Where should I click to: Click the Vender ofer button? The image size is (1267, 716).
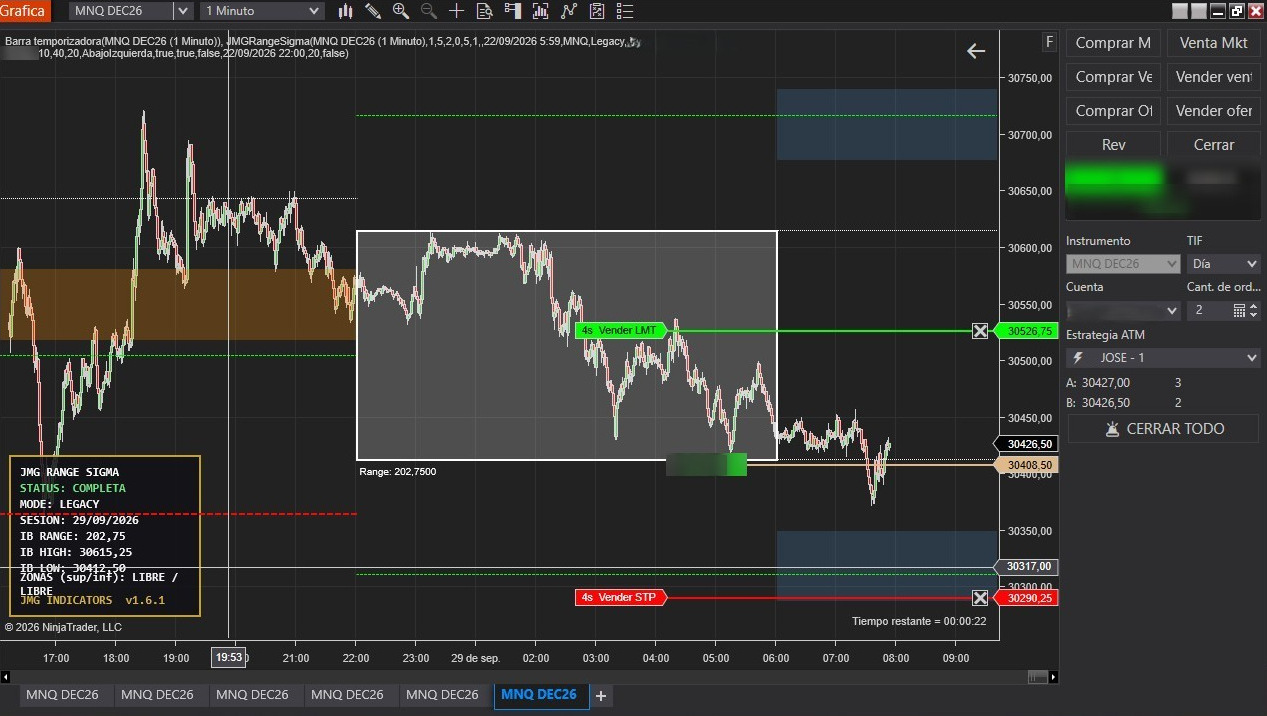click(1213, 111)
